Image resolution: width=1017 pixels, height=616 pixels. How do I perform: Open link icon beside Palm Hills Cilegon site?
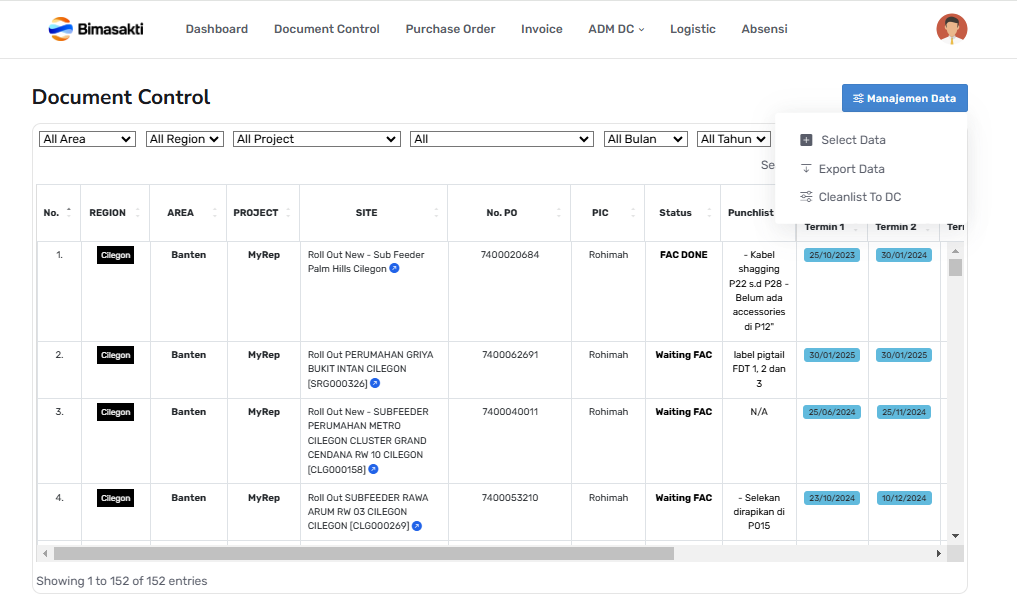point(394,269)
